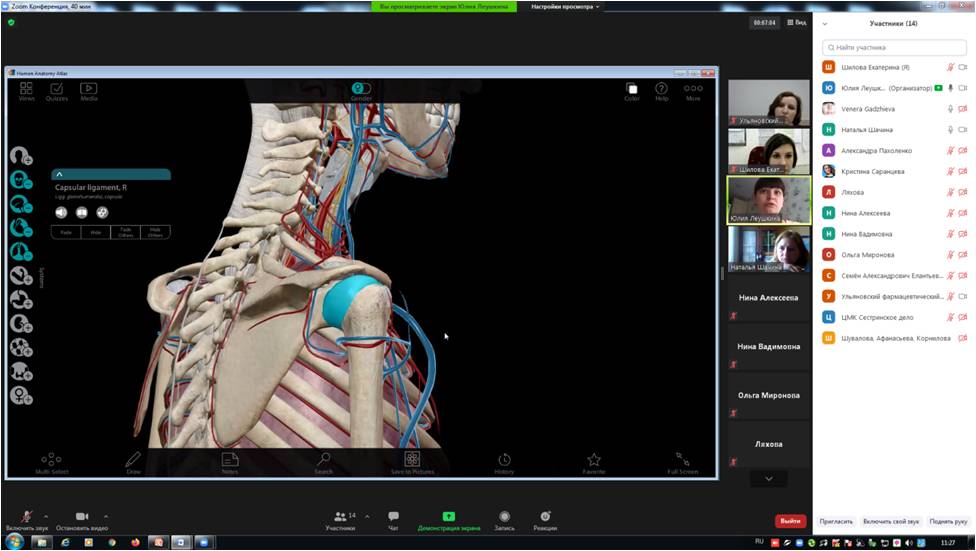This screenshot has width=976, height=551.
Task: Open the Search magnifier in the atlas
Action: coord(323,461)
